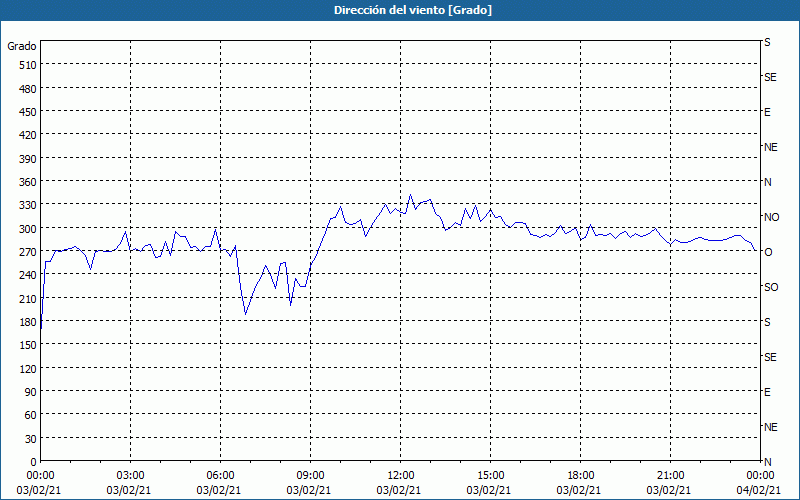Select the '06:00' time axis label
The width and height of the screenshot is (800, 500).
(x=220, y=476)
